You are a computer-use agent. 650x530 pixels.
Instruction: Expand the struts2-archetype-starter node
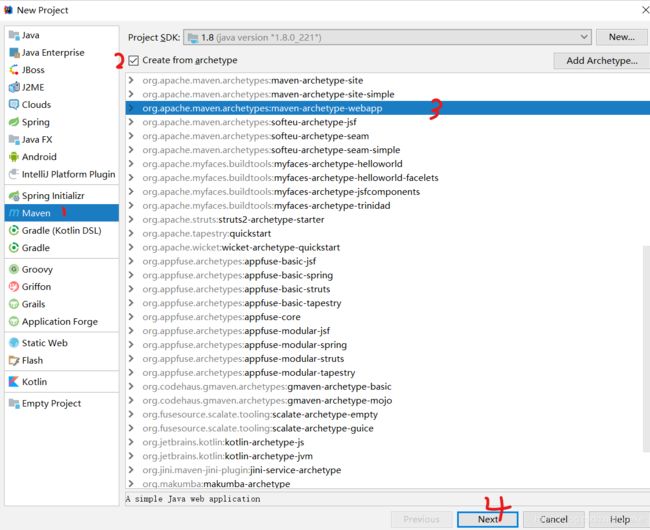[x=131, y=219]
